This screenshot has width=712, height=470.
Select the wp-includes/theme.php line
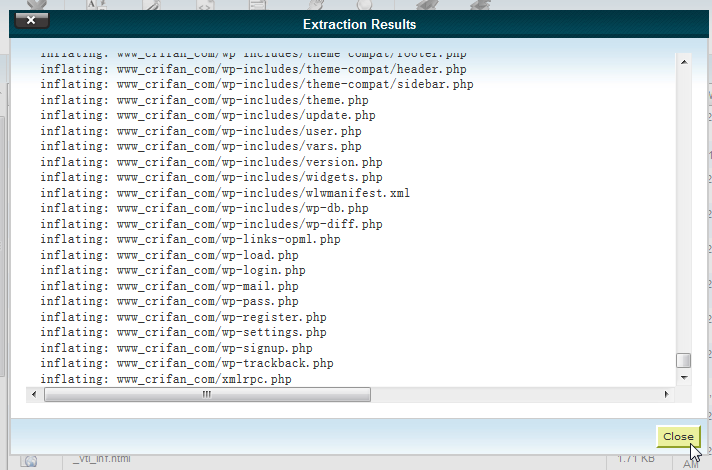pos(204,100)
